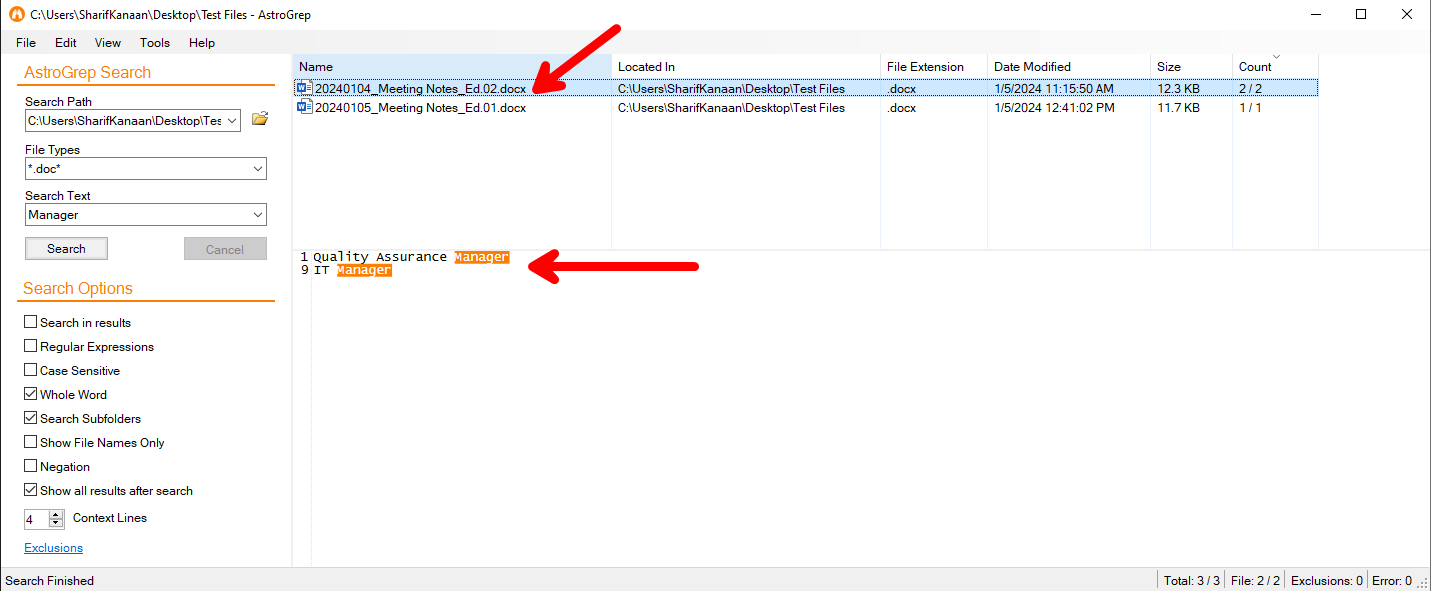Click the Size column header

1169,67
